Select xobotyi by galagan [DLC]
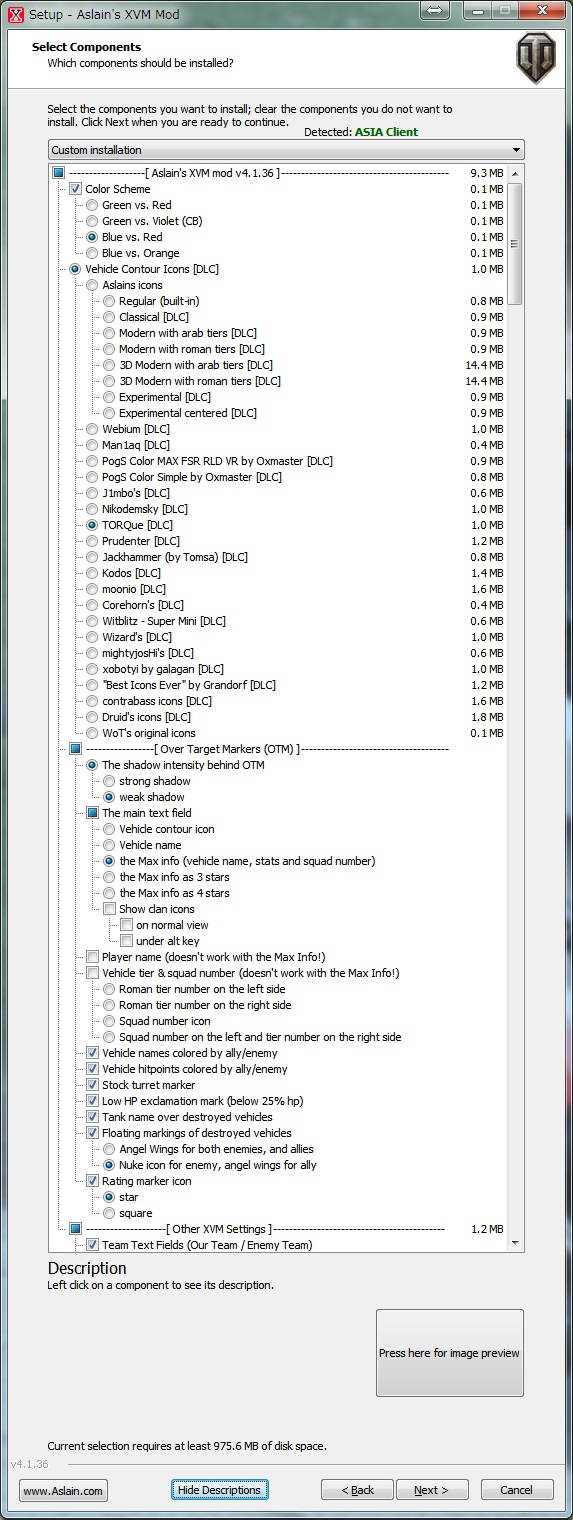This screenshot has width=573, height=1520. click(x=92, y=669)
